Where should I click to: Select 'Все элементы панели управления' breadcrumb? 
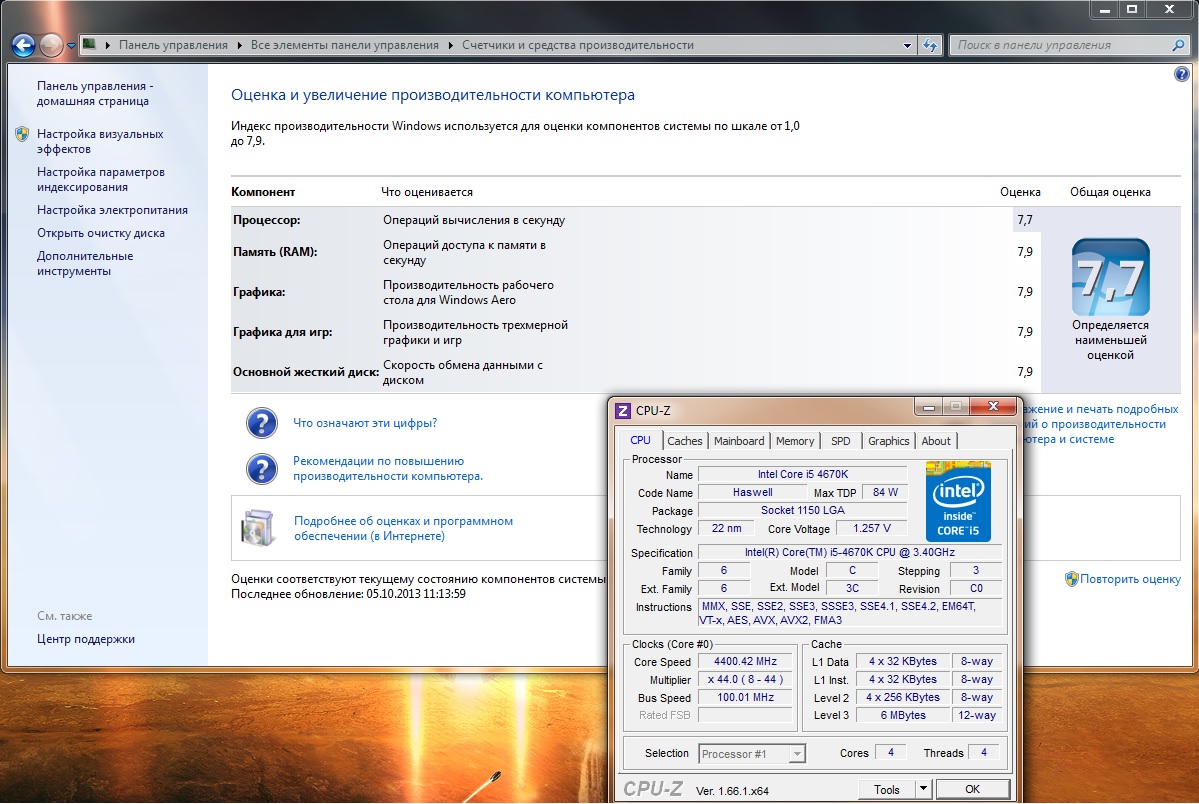pyautogui.click(x=345, y=45)
